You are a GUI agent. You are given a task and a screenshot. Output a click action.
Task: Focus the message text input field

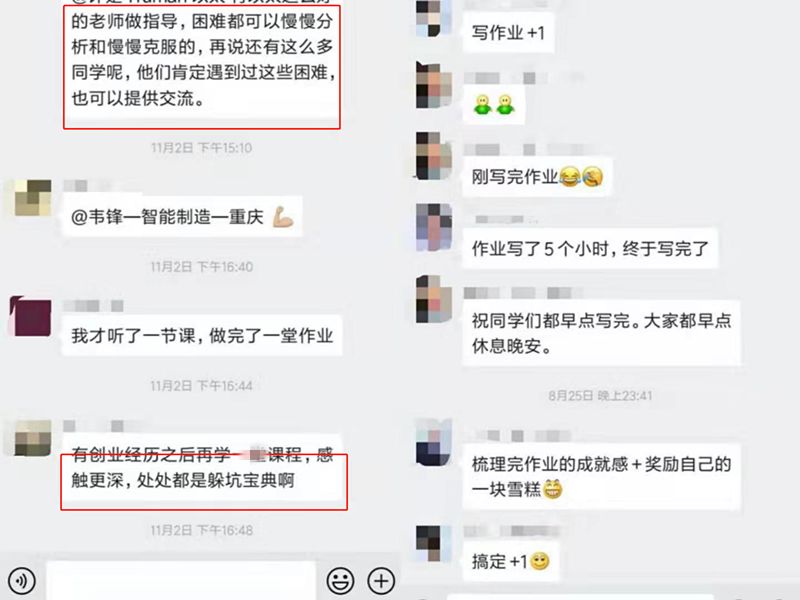pyautogui.click(x=181, y=581)
